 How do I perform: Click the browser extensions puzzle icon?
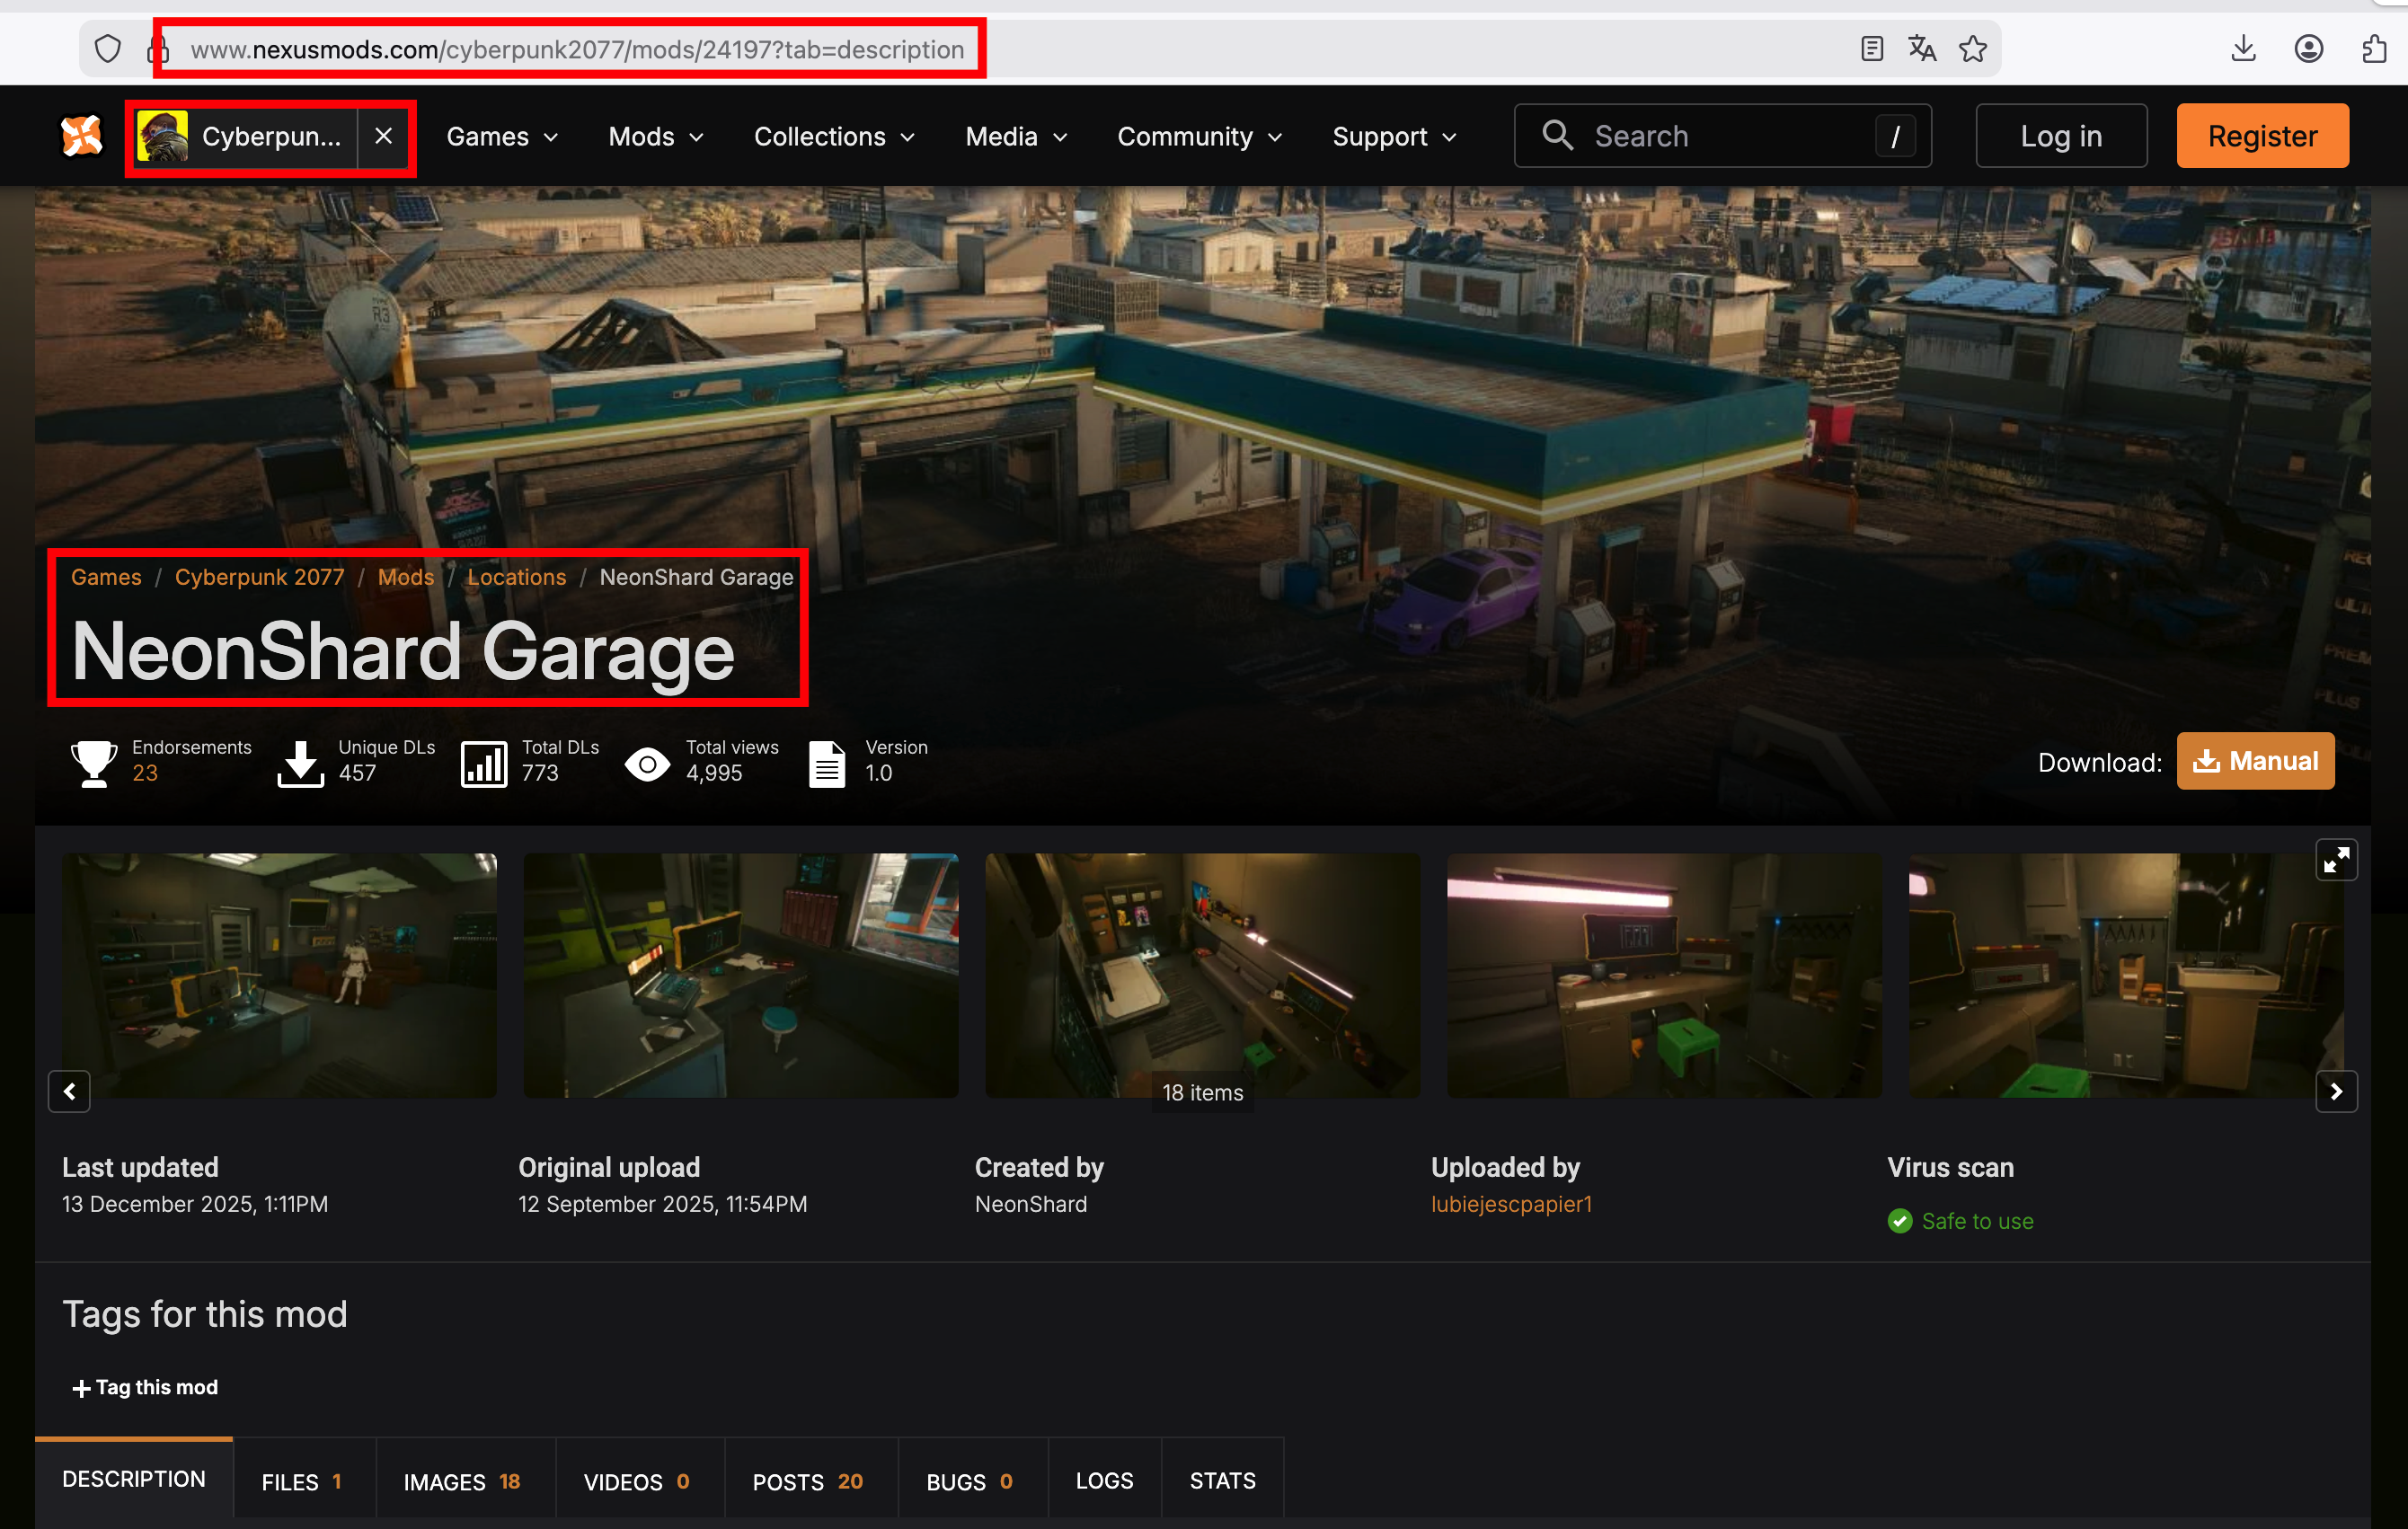(2374, 49)
